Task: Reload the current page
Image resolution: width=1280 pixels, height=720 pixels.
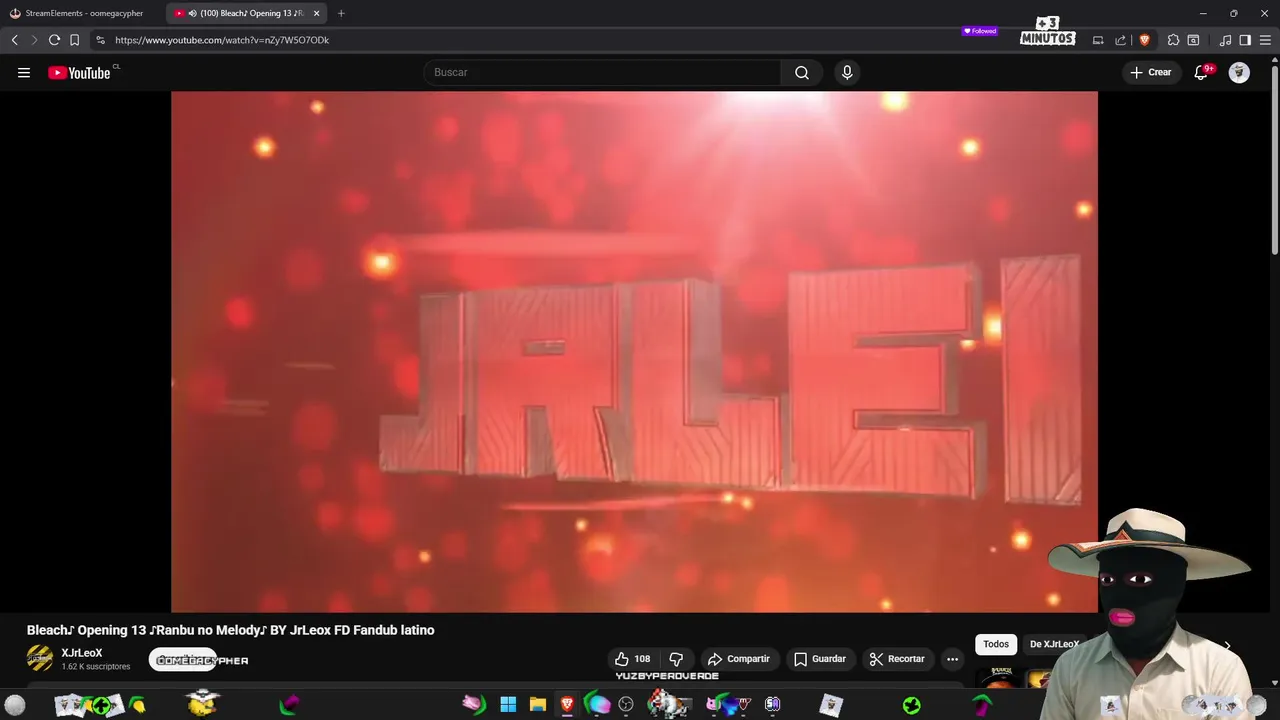Action: [54, 40]
